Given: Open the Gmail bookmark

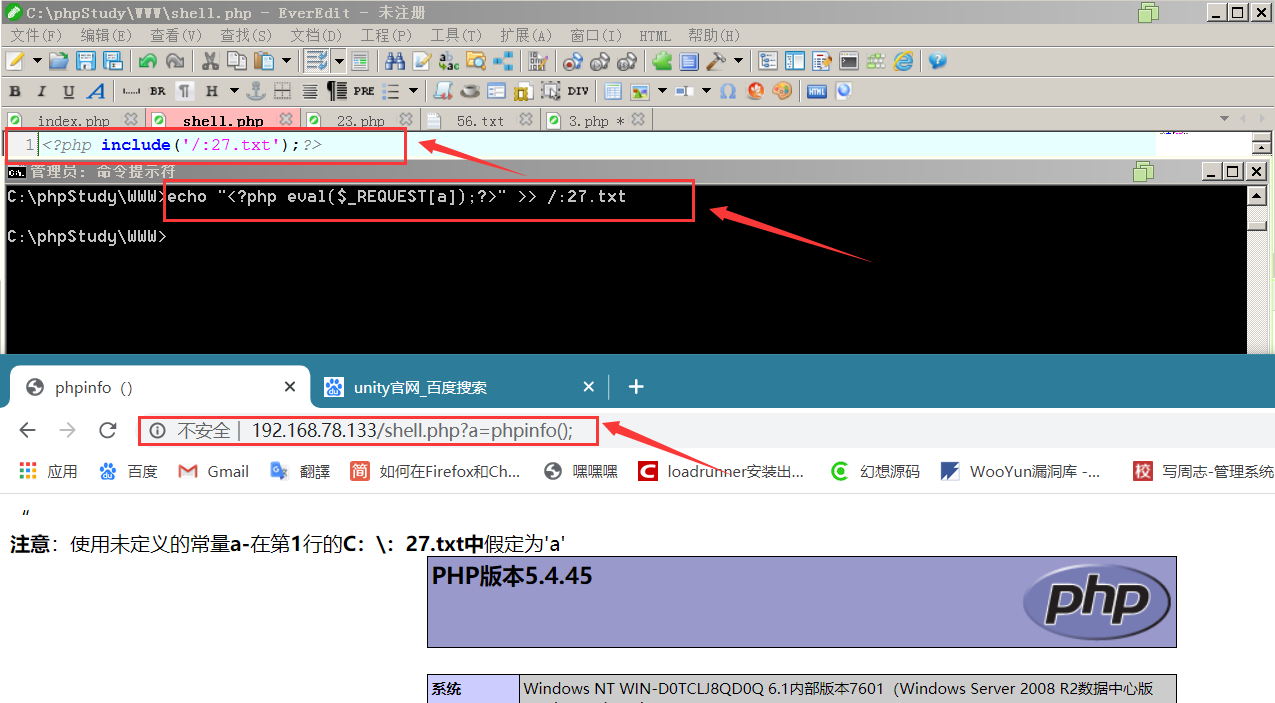Looking at the screenshot, I should coord(213,471).
